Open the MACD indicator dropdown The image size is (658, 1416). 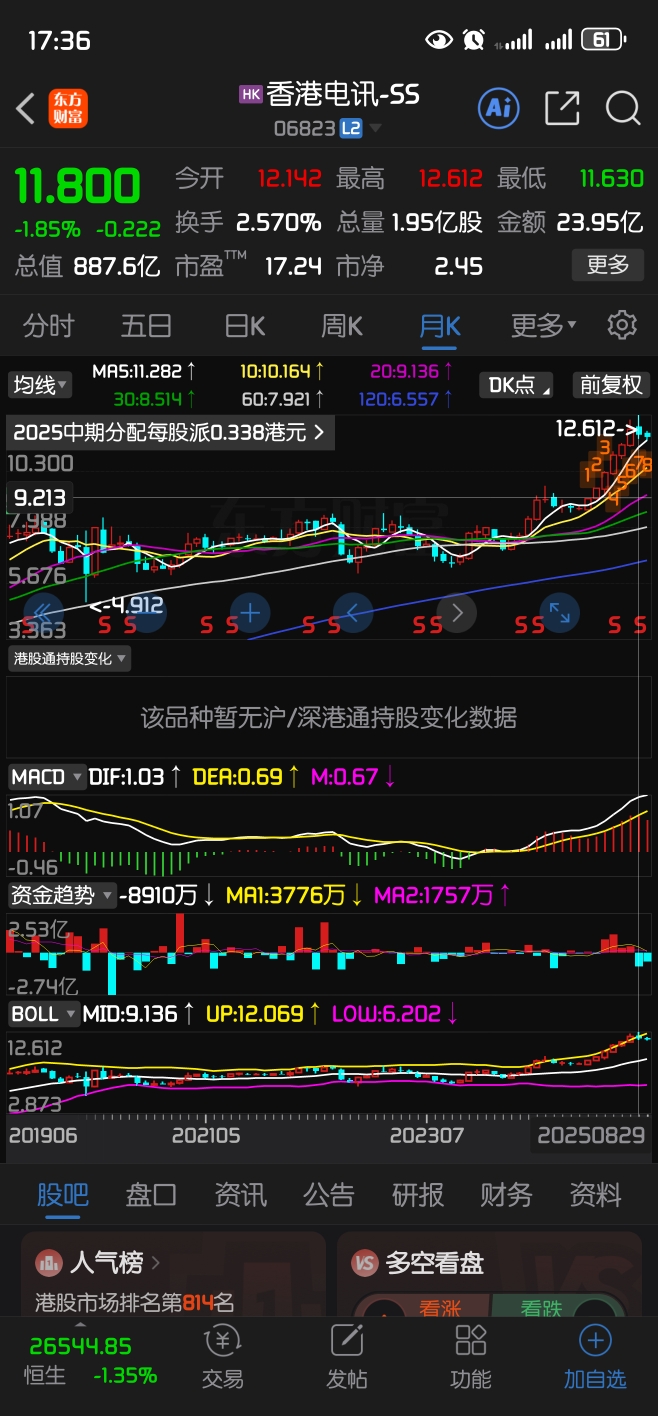pos(46,777)
